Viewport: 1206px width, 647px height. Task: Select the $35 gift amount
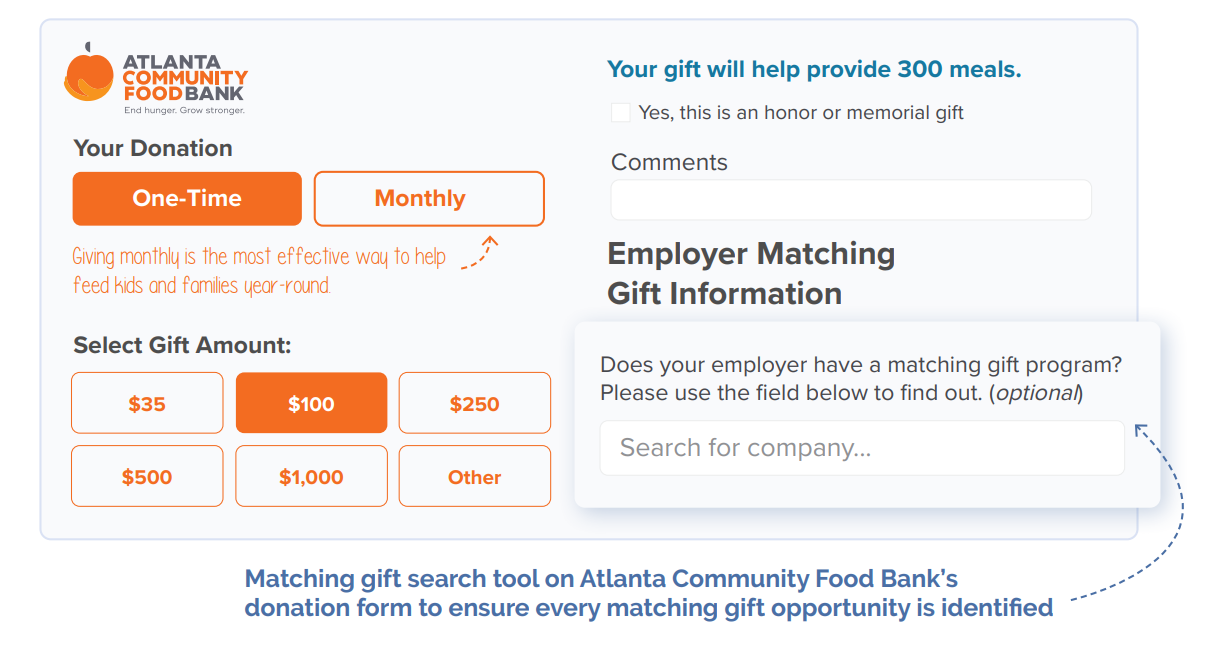(147, 402)
